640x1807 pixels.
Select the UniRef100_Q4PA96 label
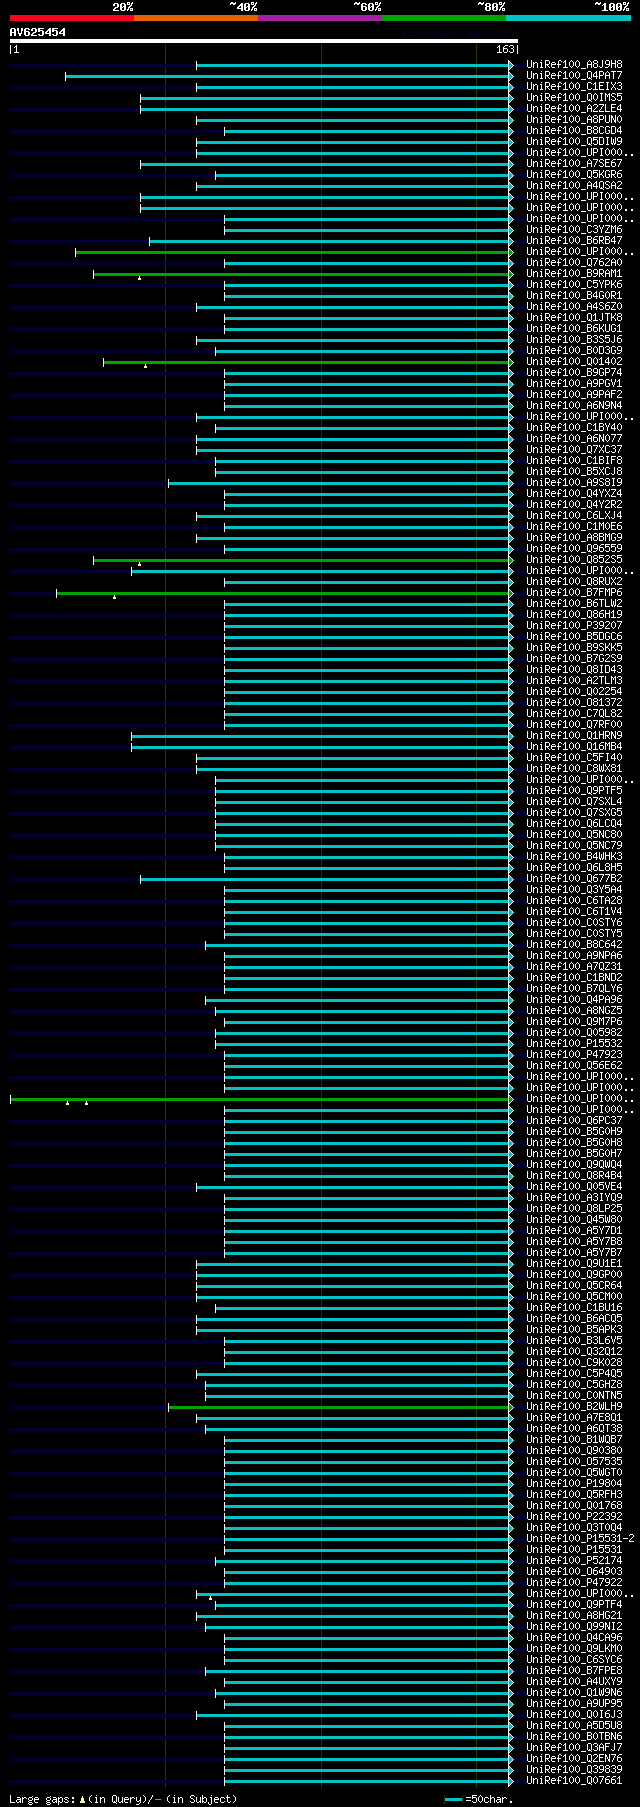pyautogui.click(x=574, y=1000)
